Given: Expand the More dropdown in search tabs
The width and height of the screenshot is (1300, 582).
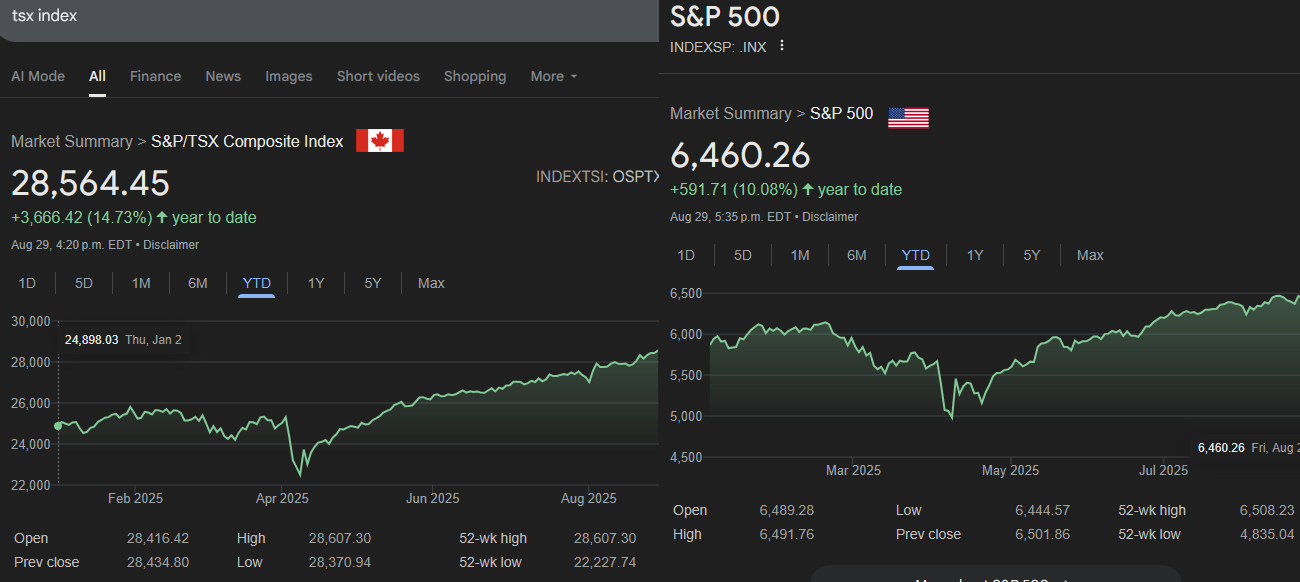Looking at the screenshot, I should [x=554, y=76].
